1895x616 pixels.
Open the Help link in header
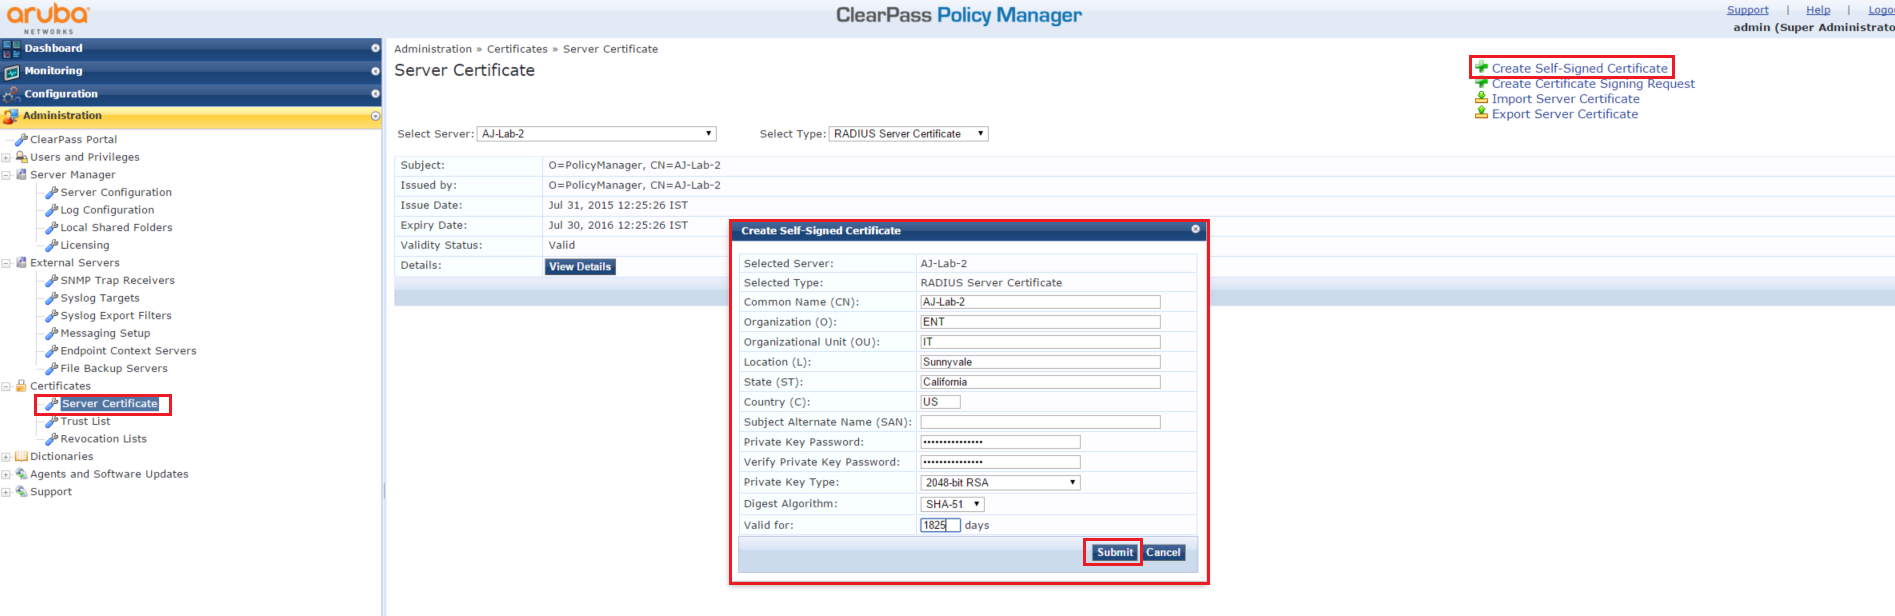pos(1818,10)
